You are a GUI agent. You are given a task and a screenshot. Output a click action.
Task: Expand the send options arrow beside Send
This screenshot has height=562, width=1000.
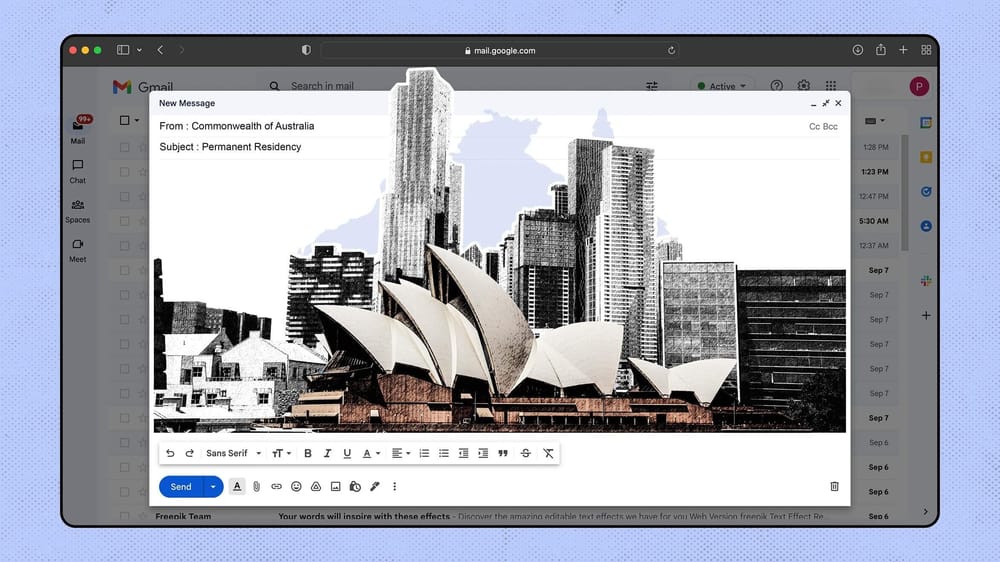[x=212, y=487]
